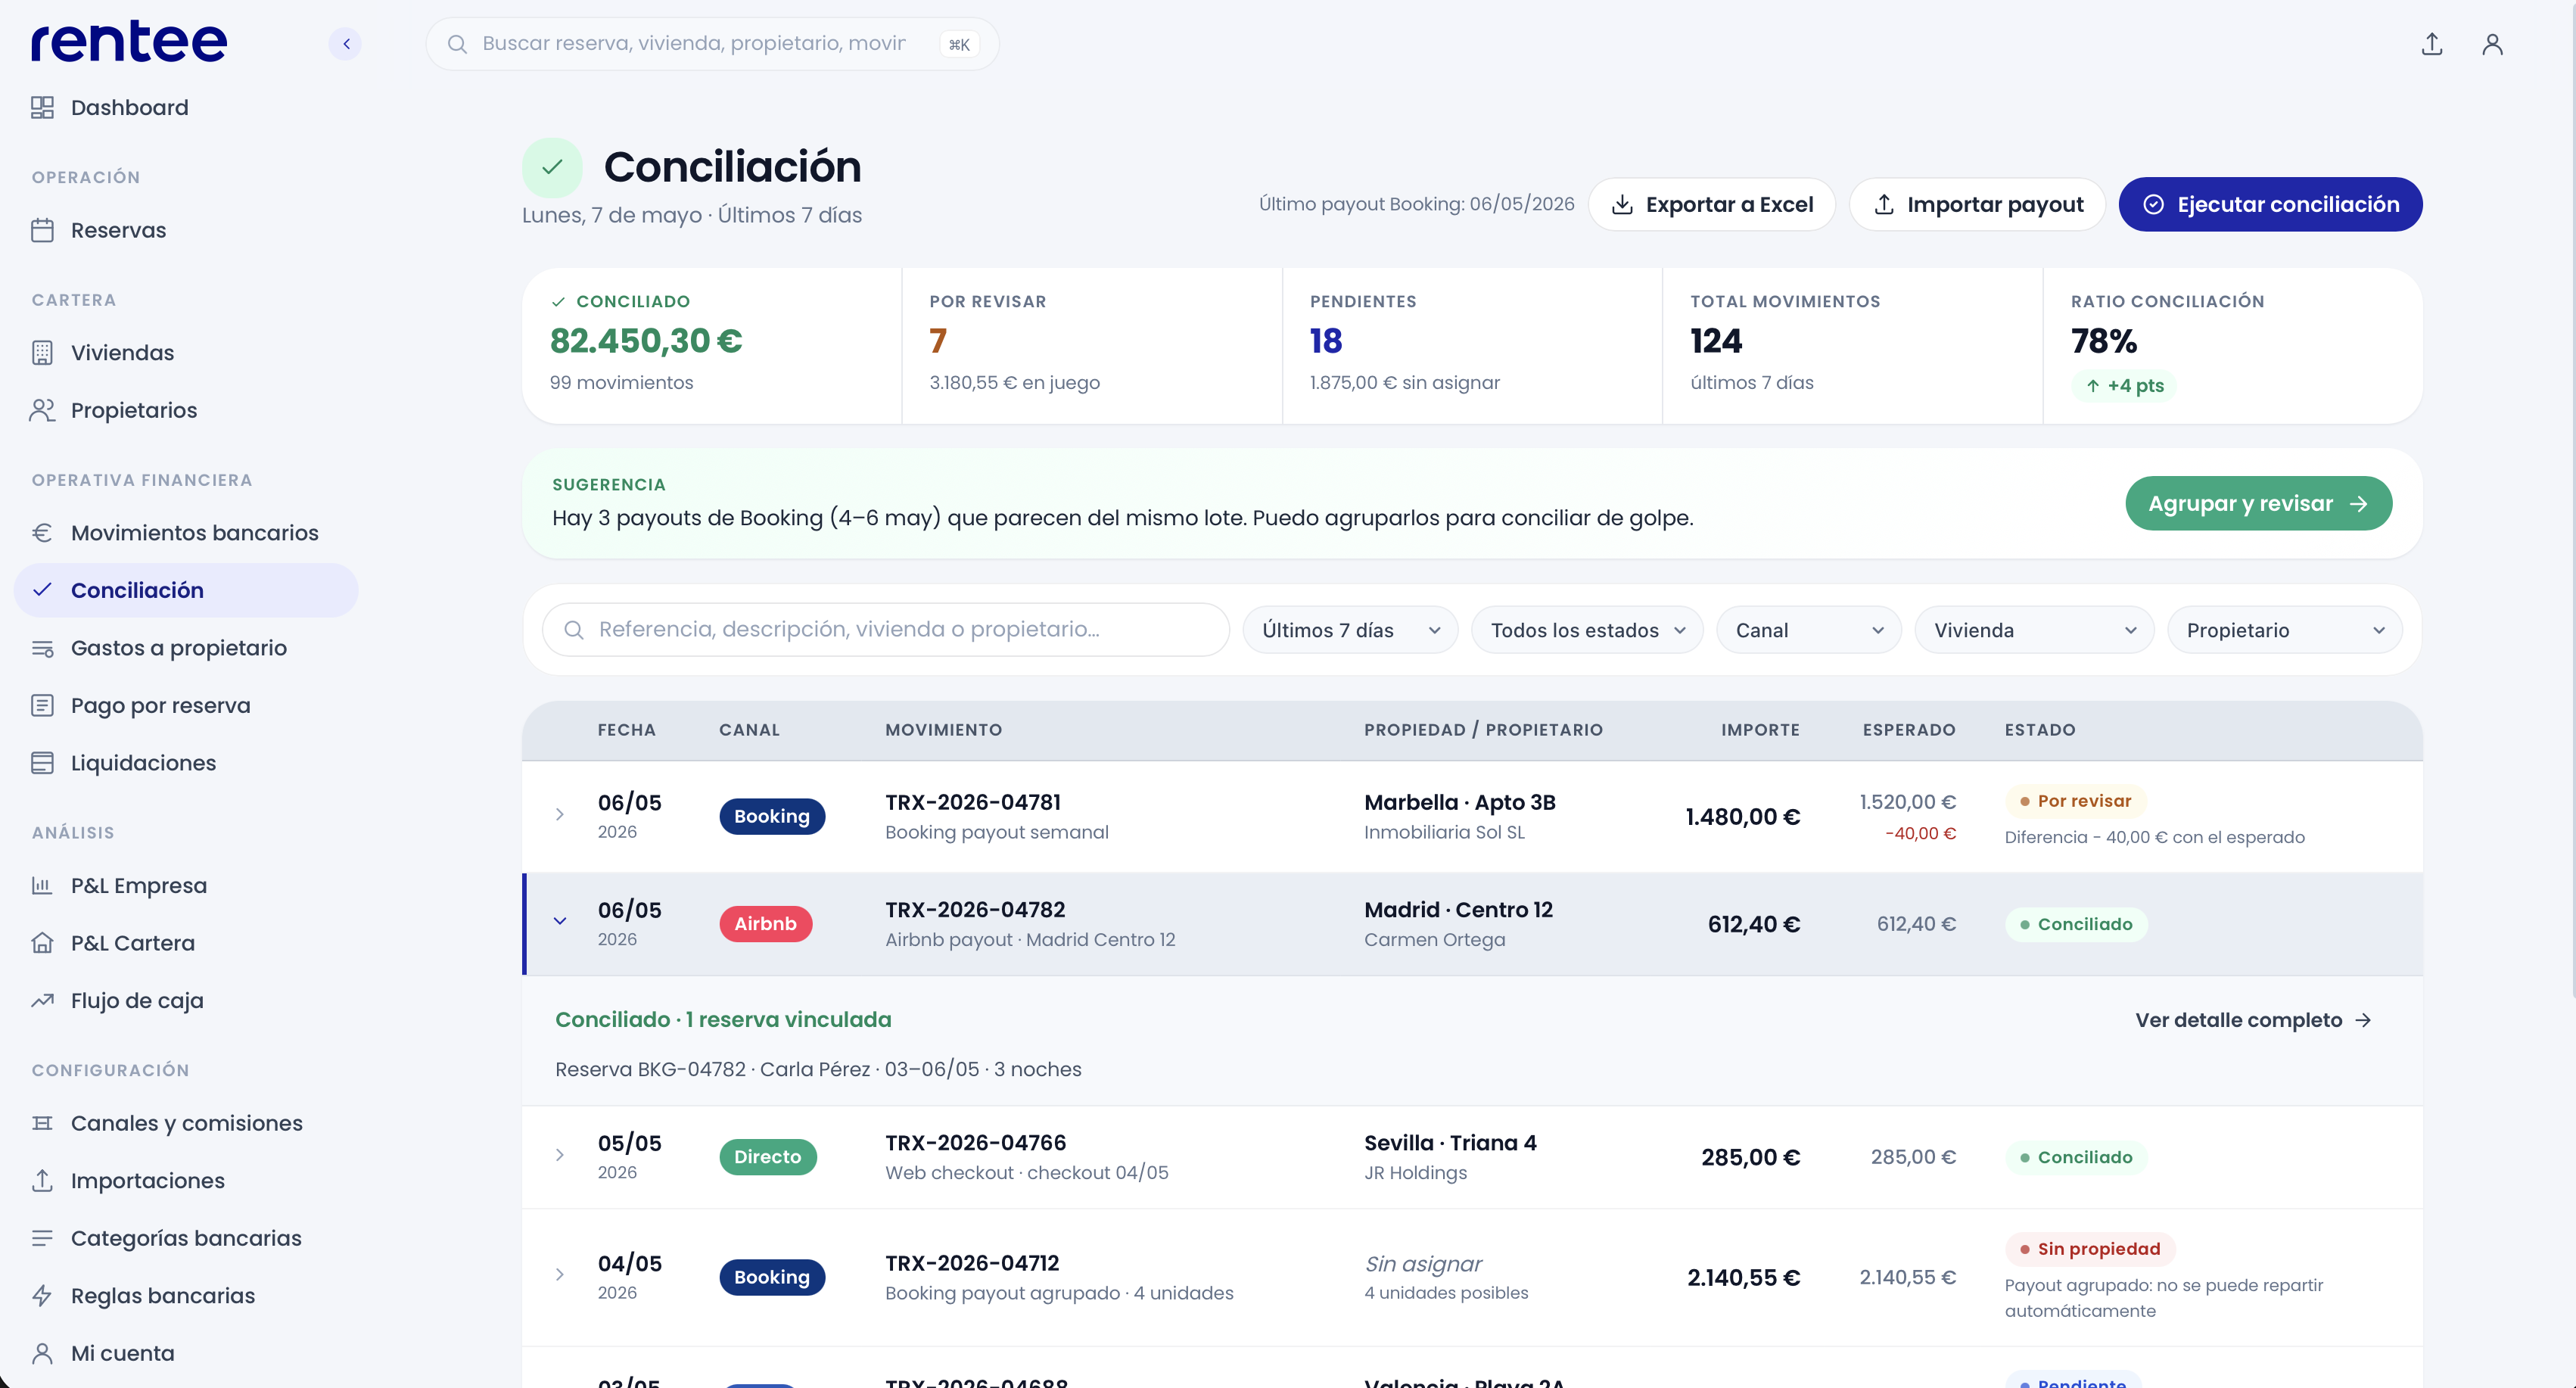Click the Directo channel tag

point(768,1157)
